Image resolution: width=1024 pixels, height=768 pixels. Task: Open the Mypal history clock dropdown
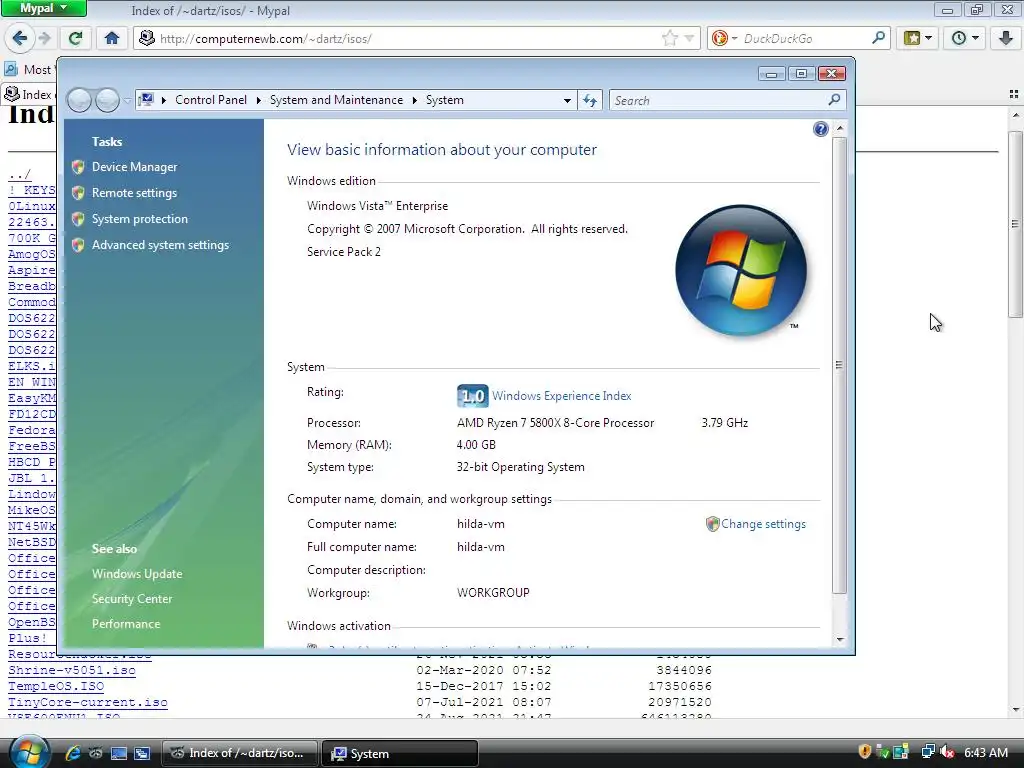point(965,39)
